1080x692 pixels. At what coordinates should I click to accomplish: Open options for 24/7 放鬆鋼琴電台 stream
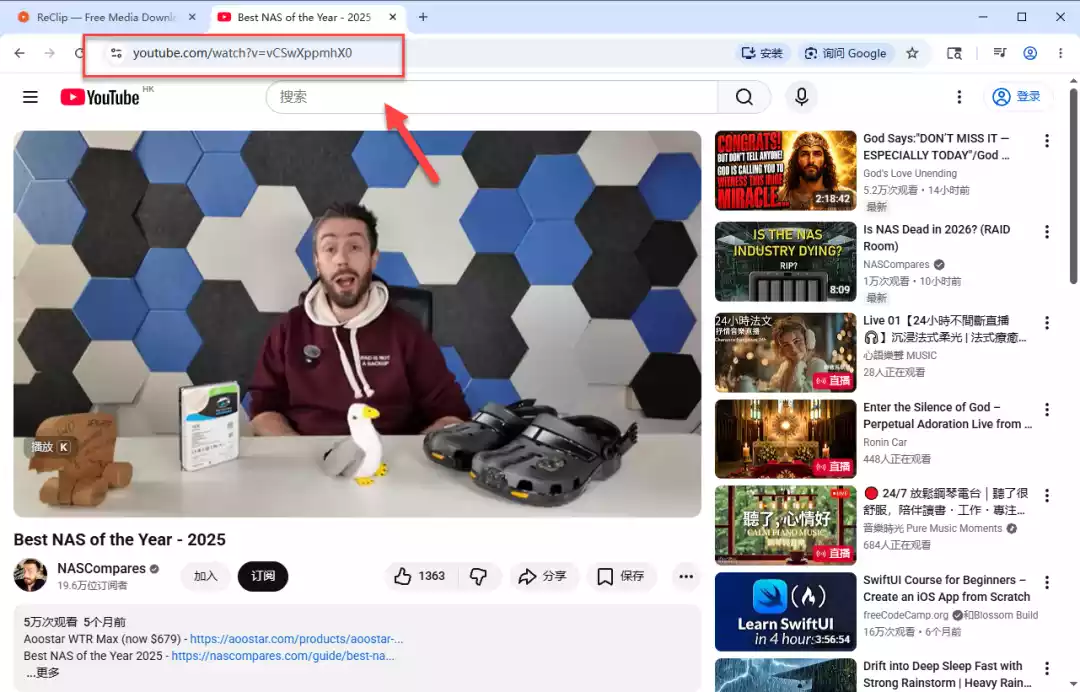coord(1047,496)
